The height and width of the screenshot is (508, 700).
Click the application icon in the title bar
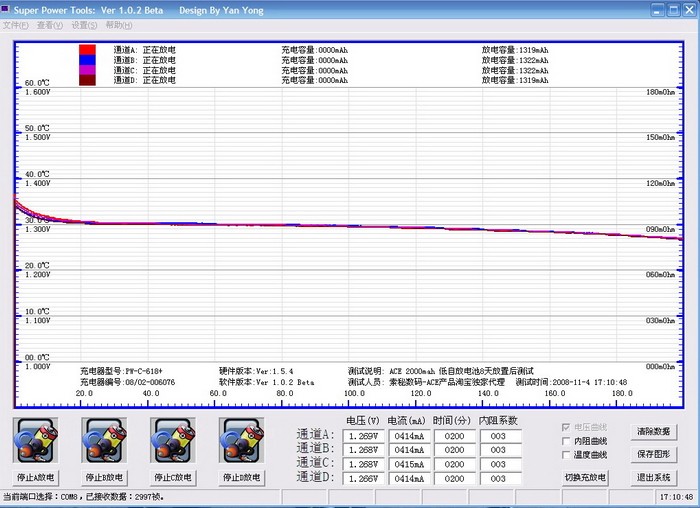pyautogui.click(x=5, y=9)
